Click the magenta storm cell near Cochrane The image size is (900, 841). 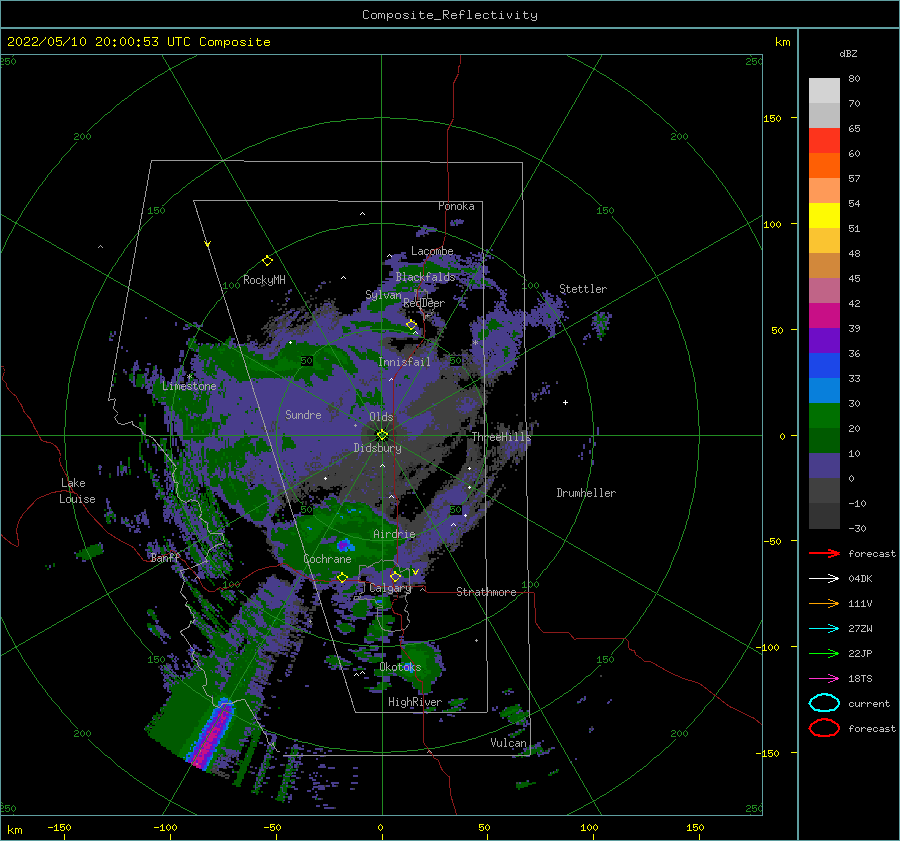(343, 544)
